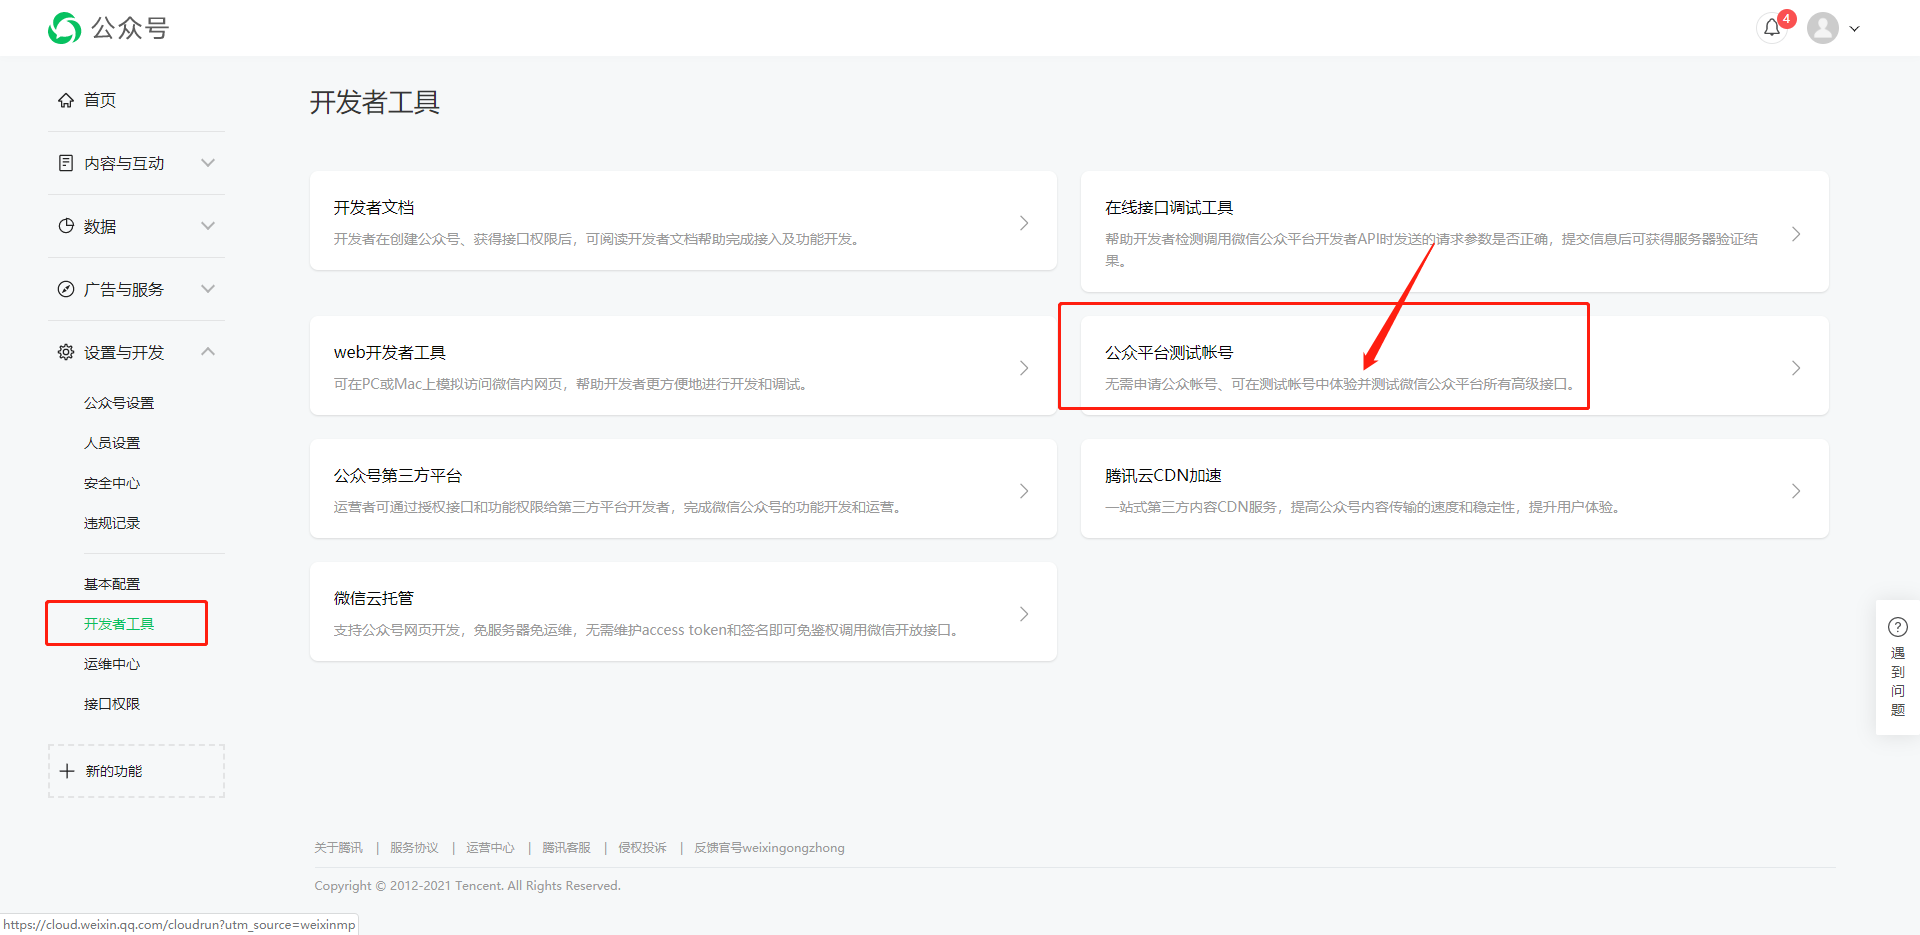Open 基本配置 in the sidebar
Viewport: 1920px width, 935px height.
click(112, 584)
